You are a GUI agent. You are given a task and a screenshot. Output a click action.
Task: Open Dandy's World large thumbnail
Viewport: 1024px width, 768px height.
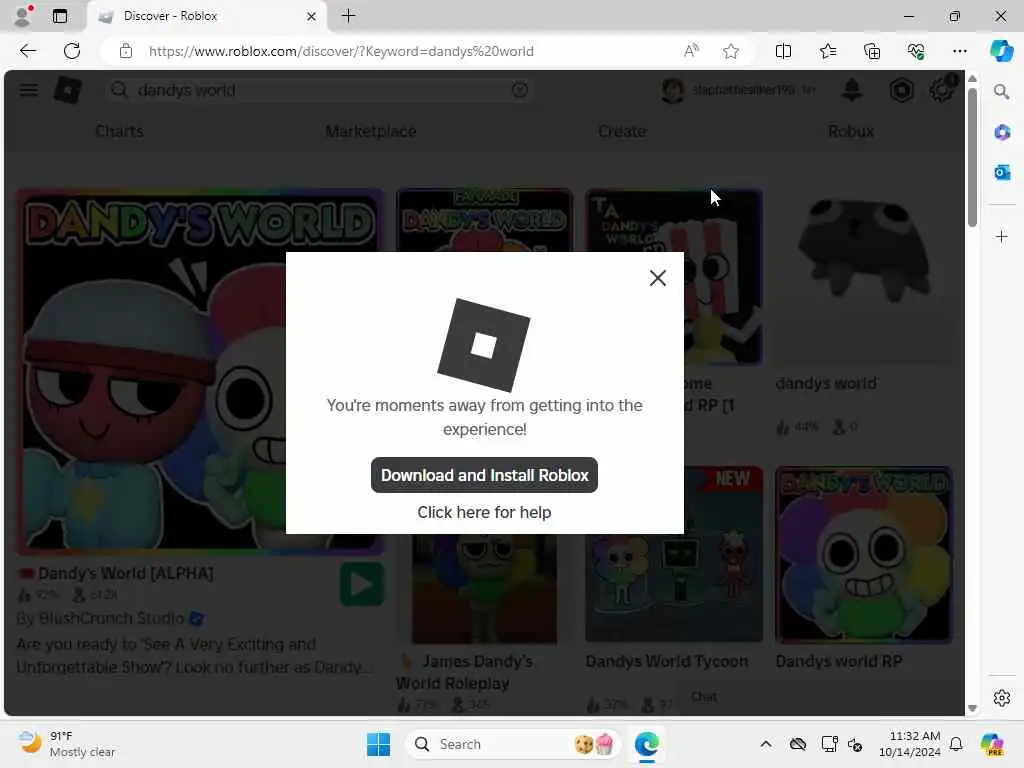coord(200,372)
